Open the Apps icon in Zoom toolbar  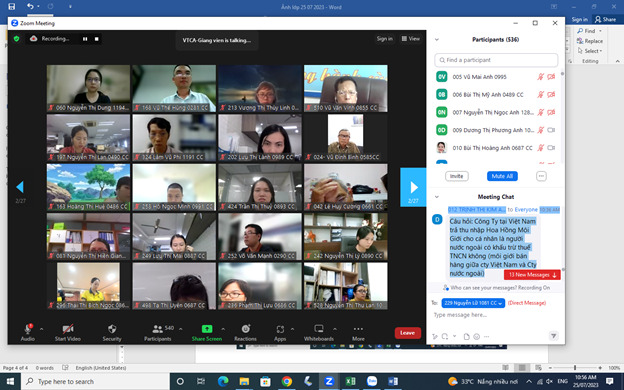pos(280,329)
